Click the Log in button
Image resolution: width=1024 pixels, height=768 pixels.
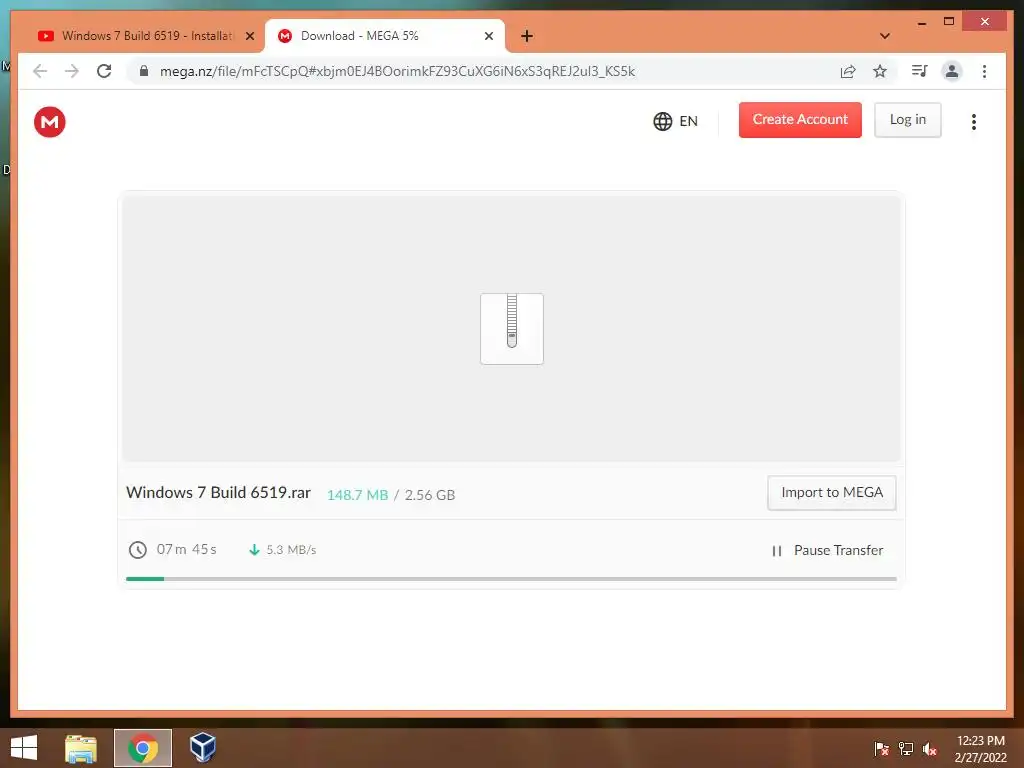(908, 120)
